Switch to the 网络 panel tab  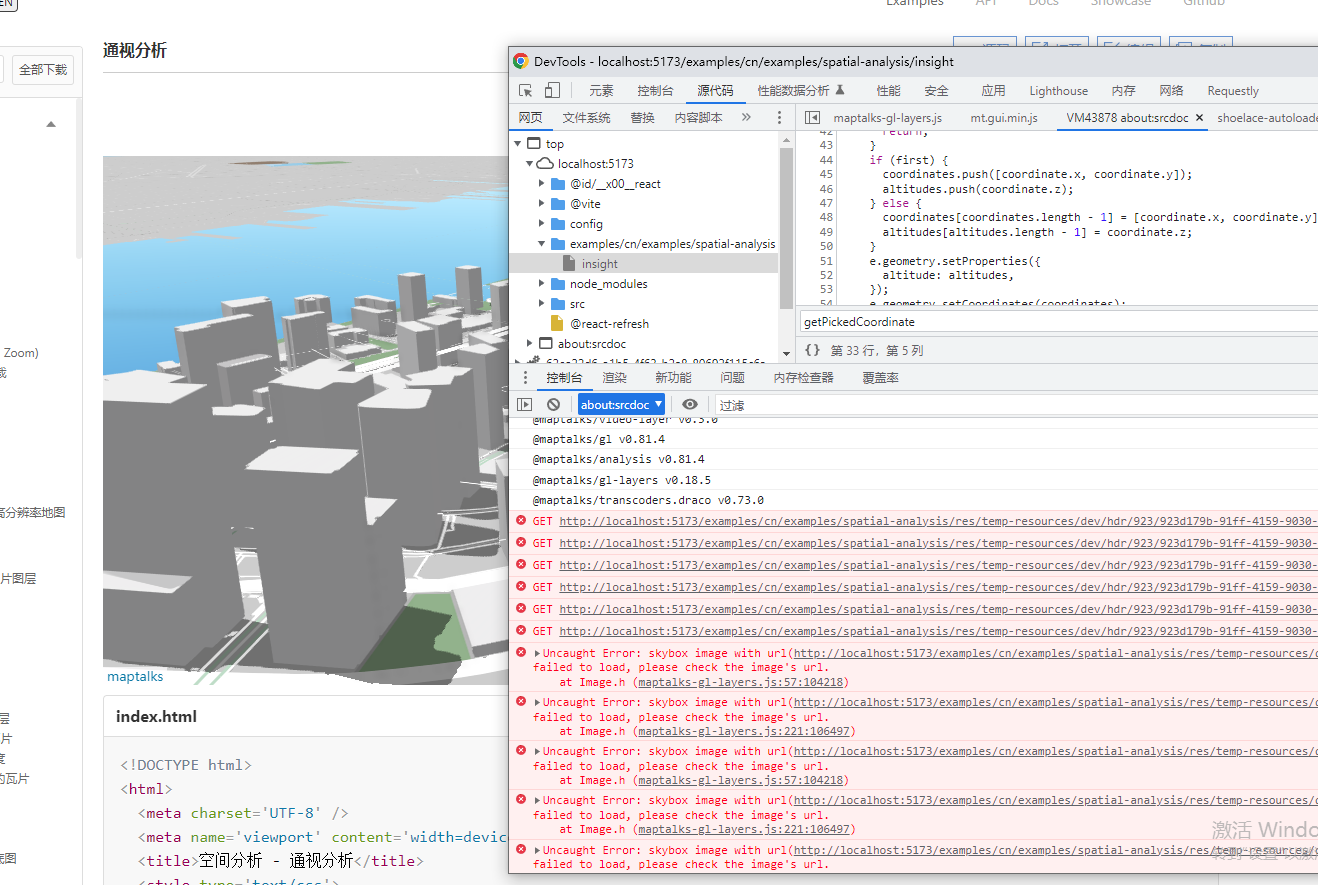1171,90
